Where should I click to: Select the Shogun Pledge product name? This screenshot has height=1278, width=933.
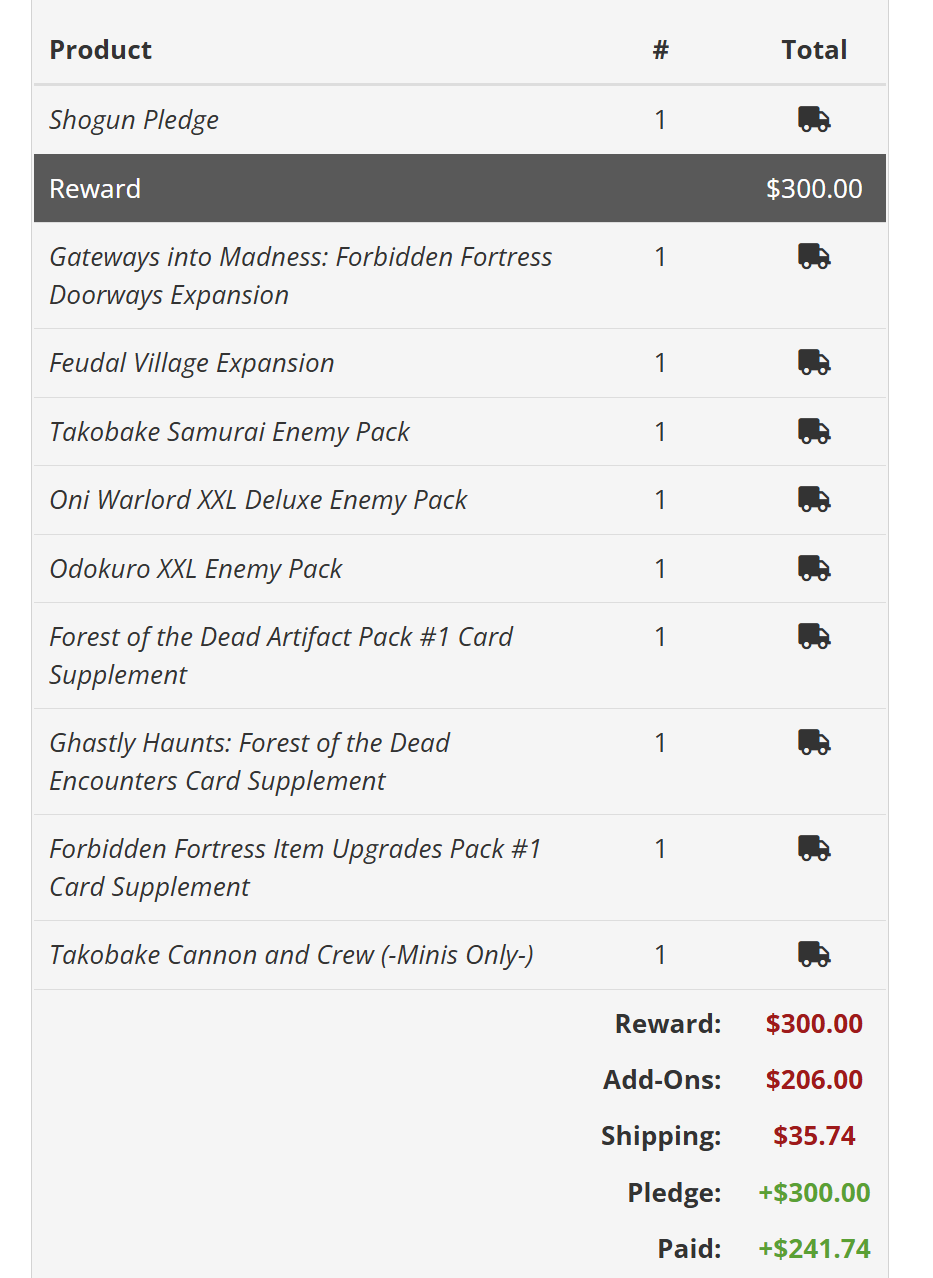(134, 120)
